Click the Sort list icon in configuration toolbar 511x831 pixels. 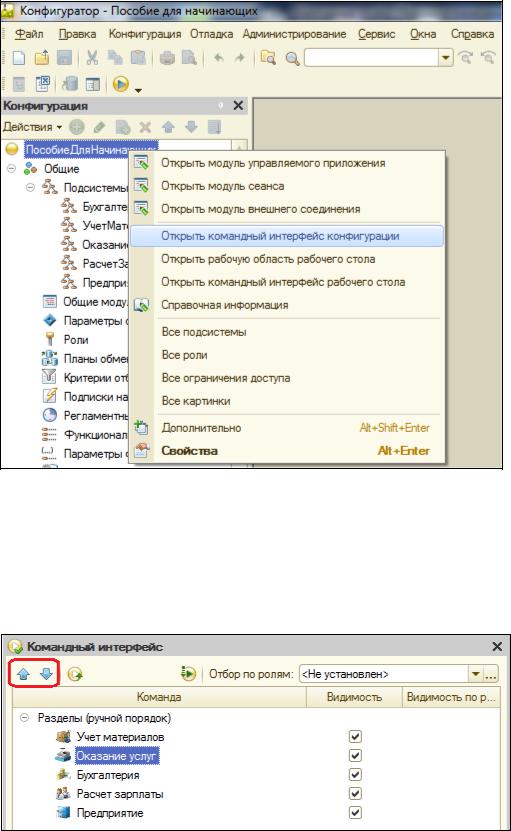pyautogui.click(x=214, y=127)
